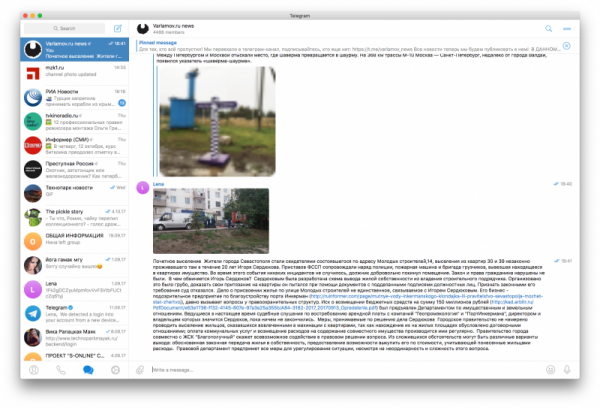Open the Технопарк новости chat
The height and width of the screenshot is (408, 600).
(75, 193)
